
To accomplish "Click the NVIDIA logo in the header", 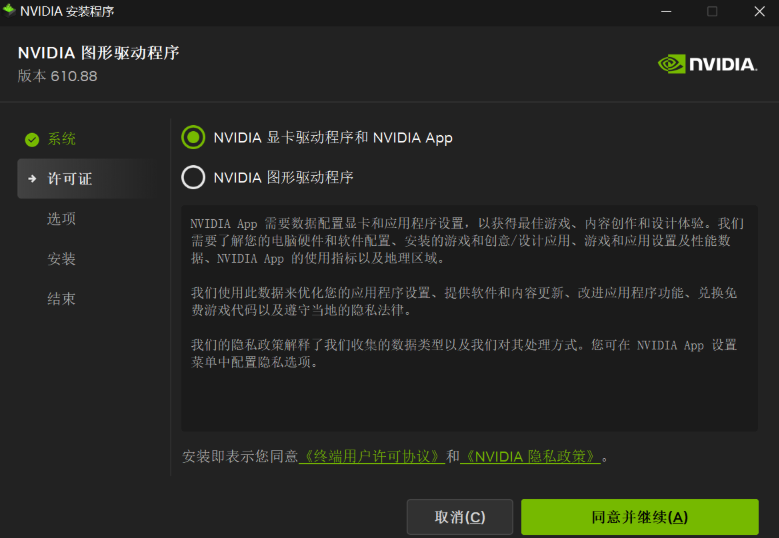I will coord(707,64).
